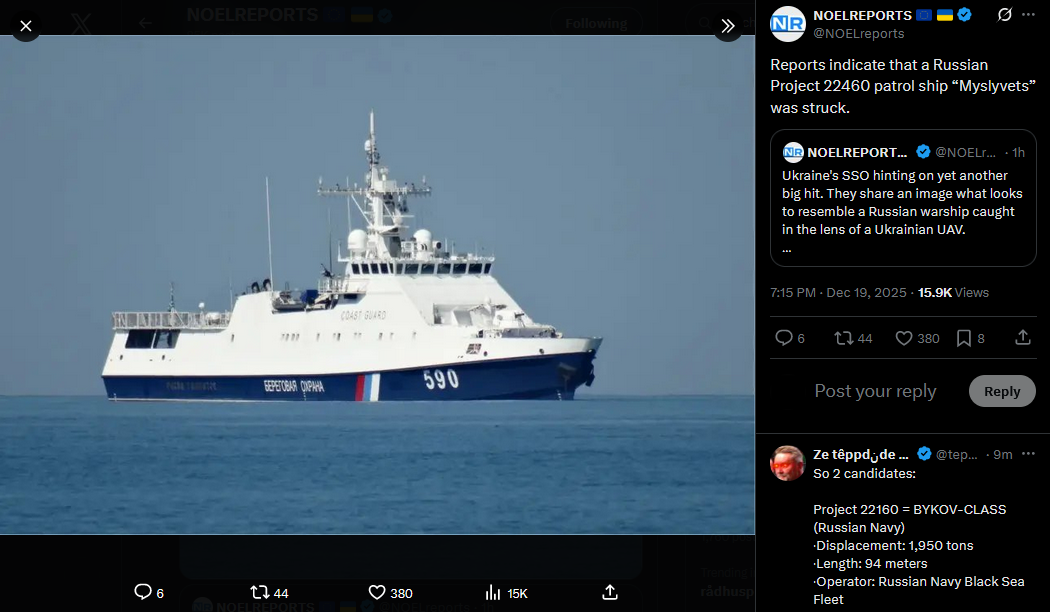This screenshot has height=612, width=1050.
Task: Repost using the sidebar retweet icon
Action: [843, 338]
